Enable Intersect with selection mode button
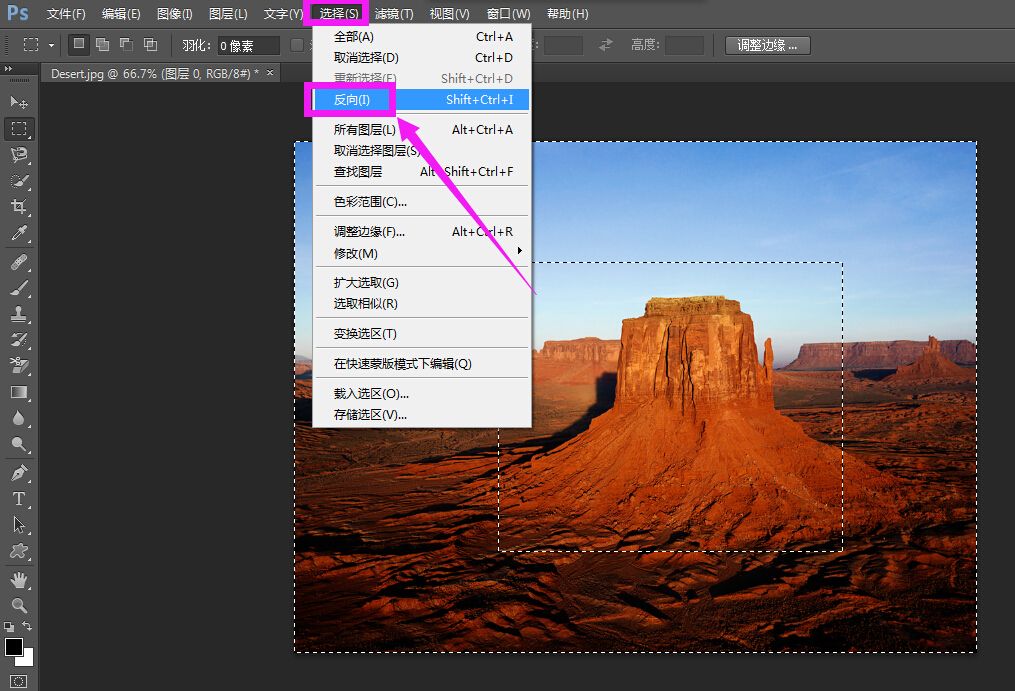The width and height of the screenshot is (1015, 691). pos(150,44)
